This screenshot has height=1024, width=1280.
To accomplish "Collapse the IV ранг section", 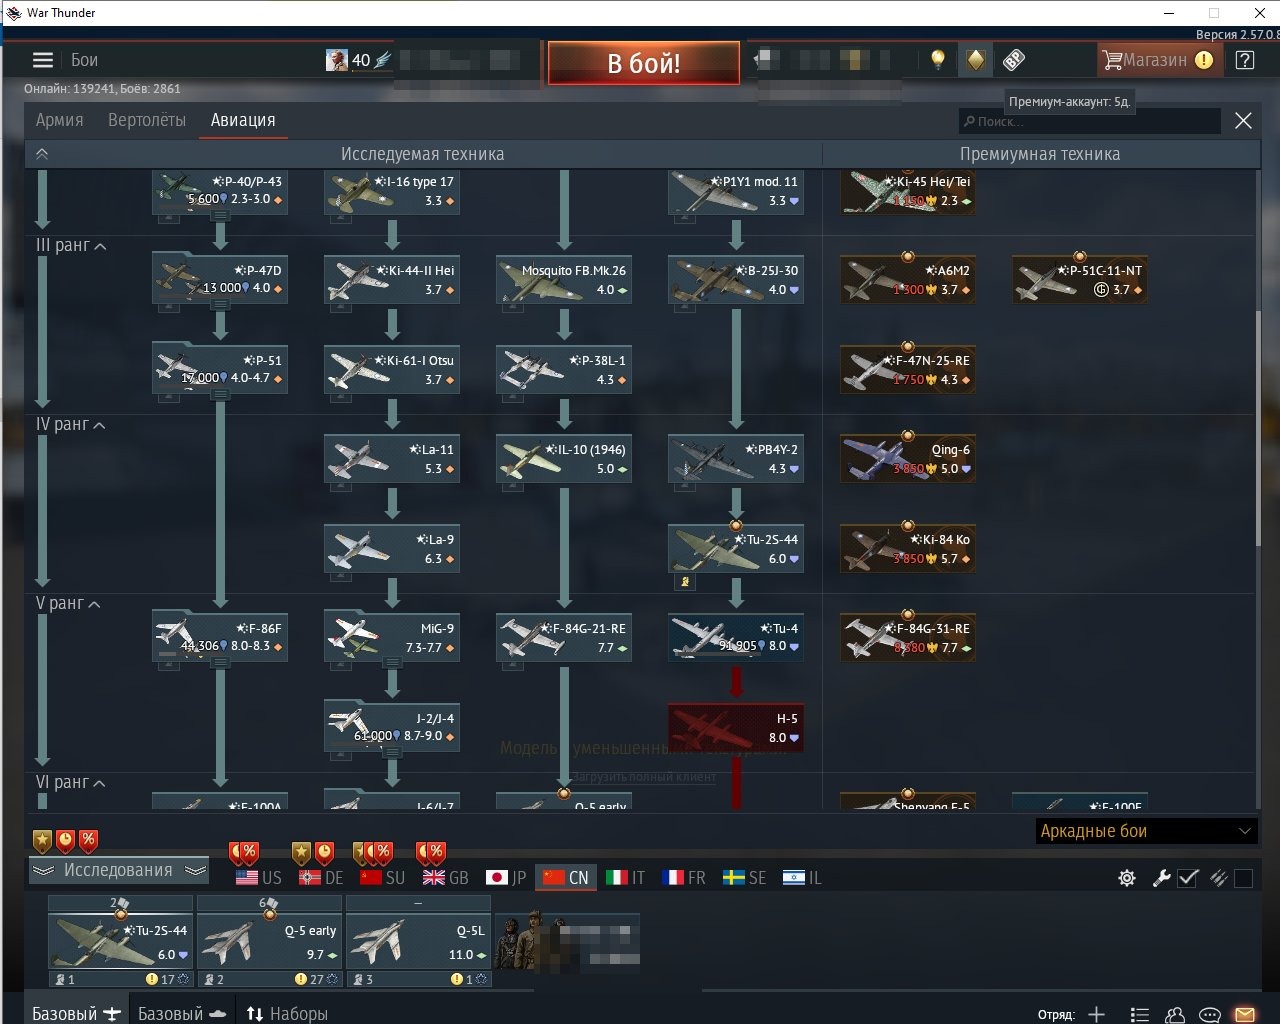I will 71,424.
